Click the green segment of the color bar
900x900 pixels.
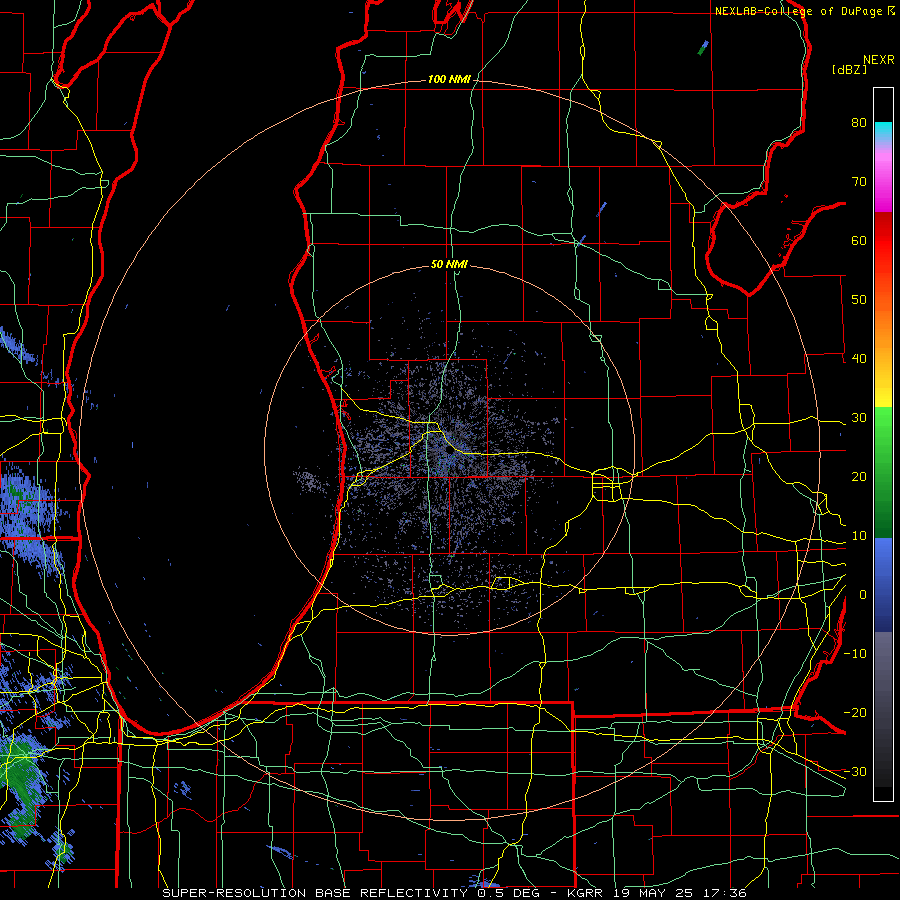[x=883, y=471]
